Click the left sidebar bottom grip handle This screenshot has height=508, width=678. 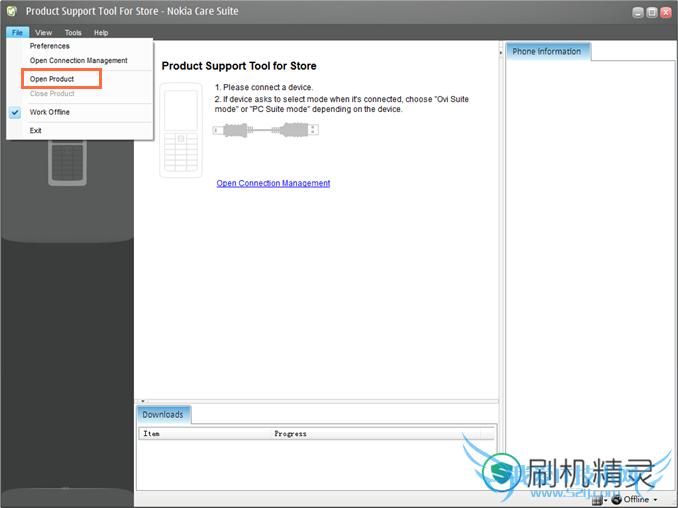click(65, 488)
